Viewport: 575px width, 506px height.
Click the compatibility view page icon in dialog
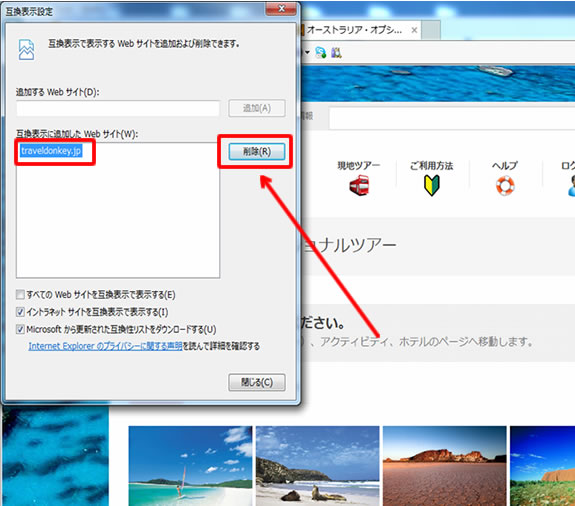pos(26,50)
